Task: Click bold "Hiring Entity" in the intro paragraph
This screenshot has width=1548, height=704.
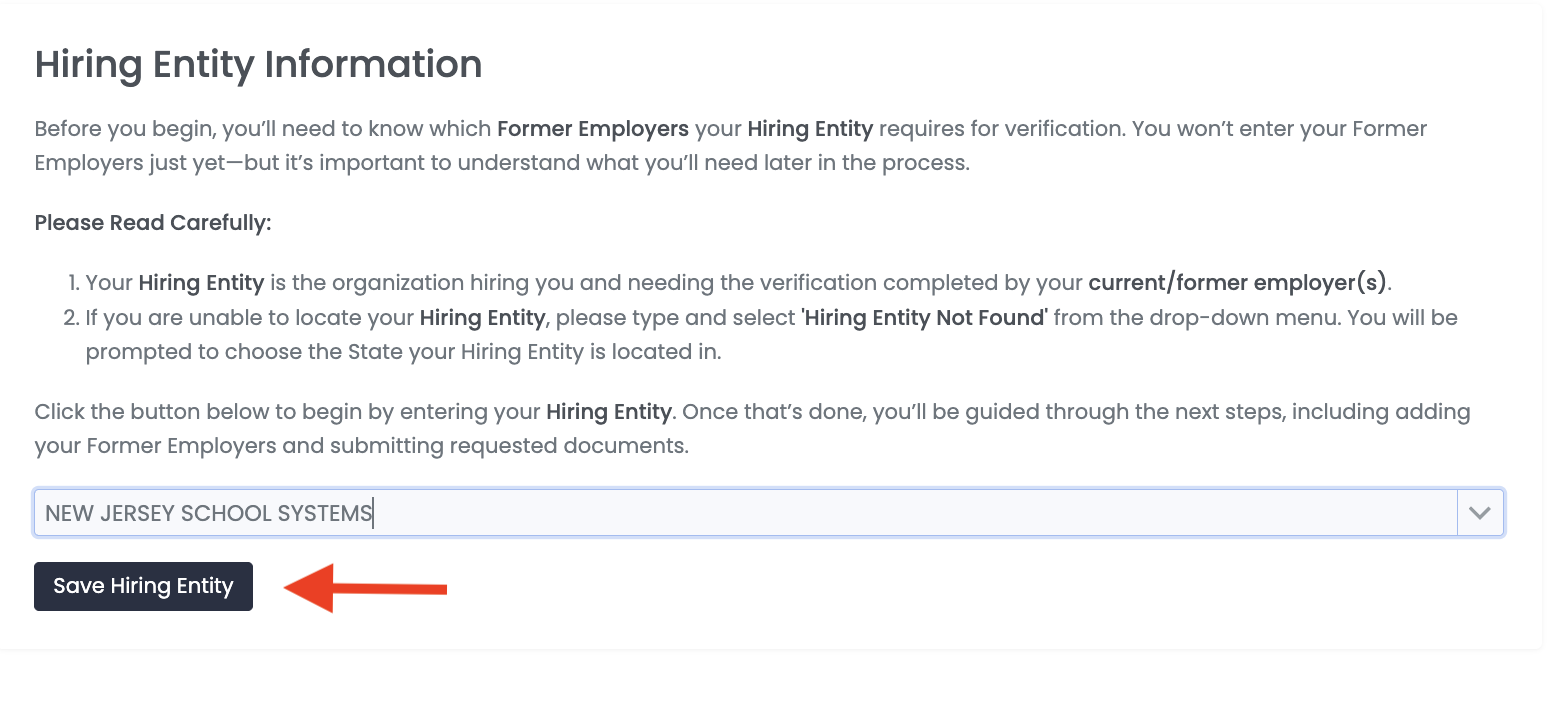Action: (x=810, y=129)
